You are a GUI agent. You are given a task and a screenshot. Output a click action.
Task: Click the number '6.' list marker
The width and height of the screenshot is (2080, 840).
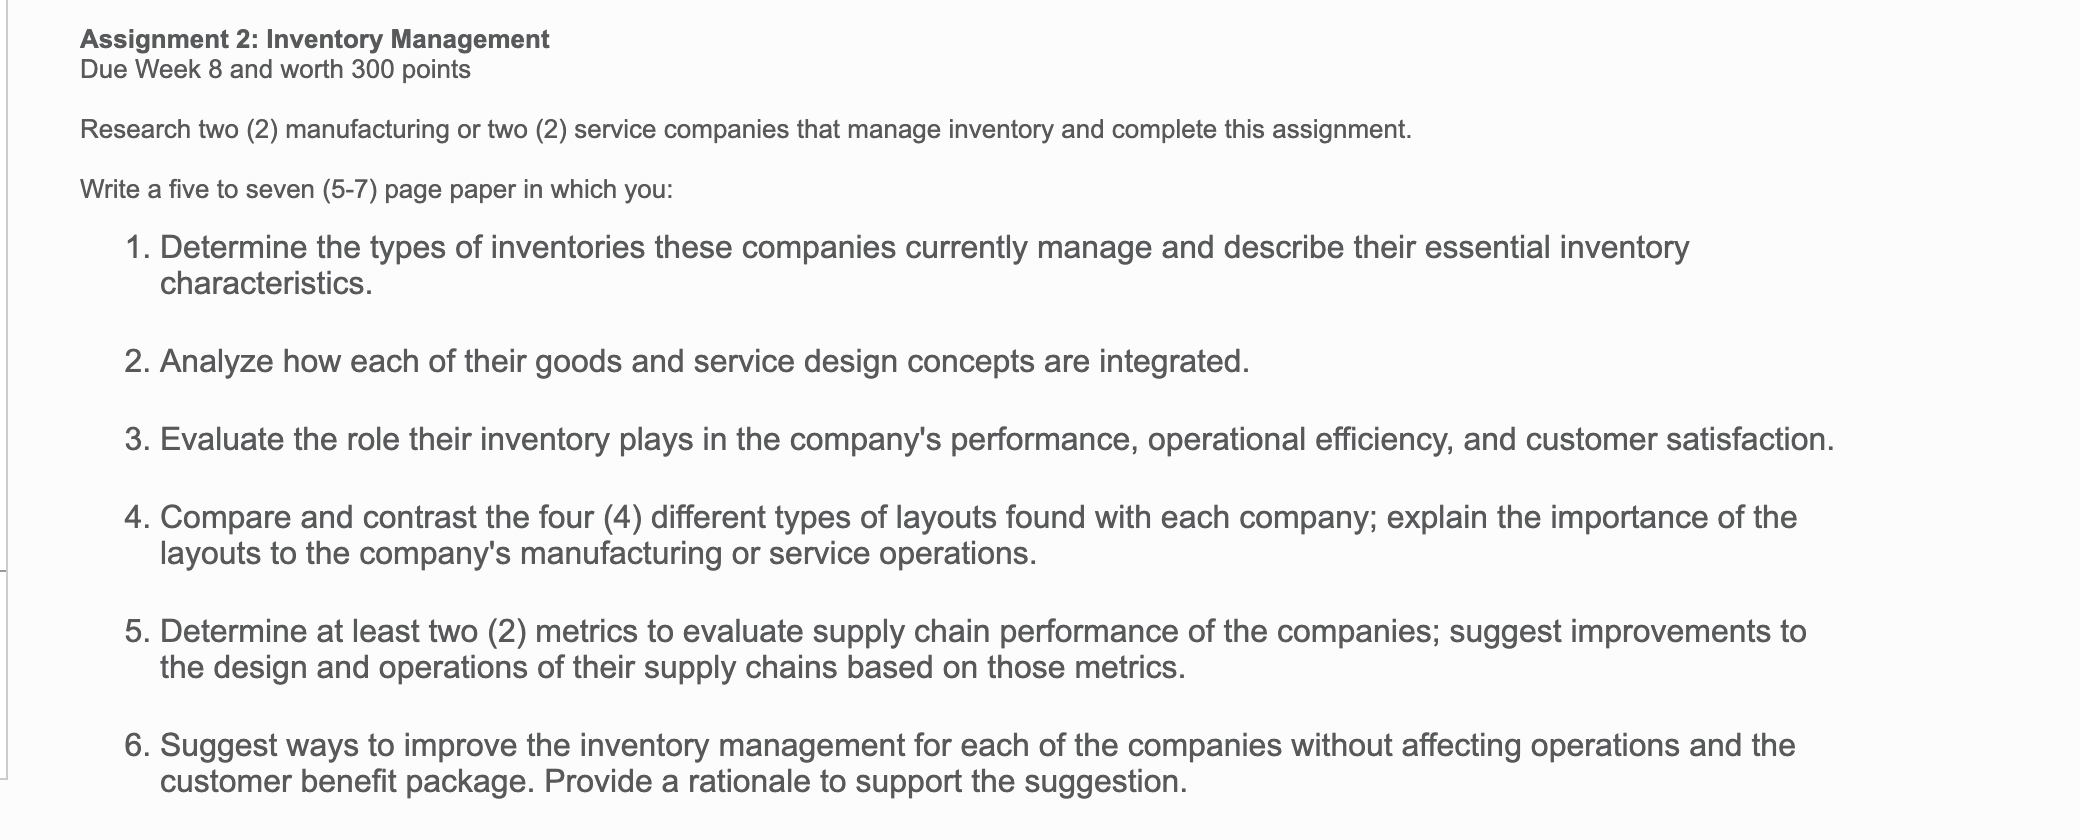click(x=138, y=745)
